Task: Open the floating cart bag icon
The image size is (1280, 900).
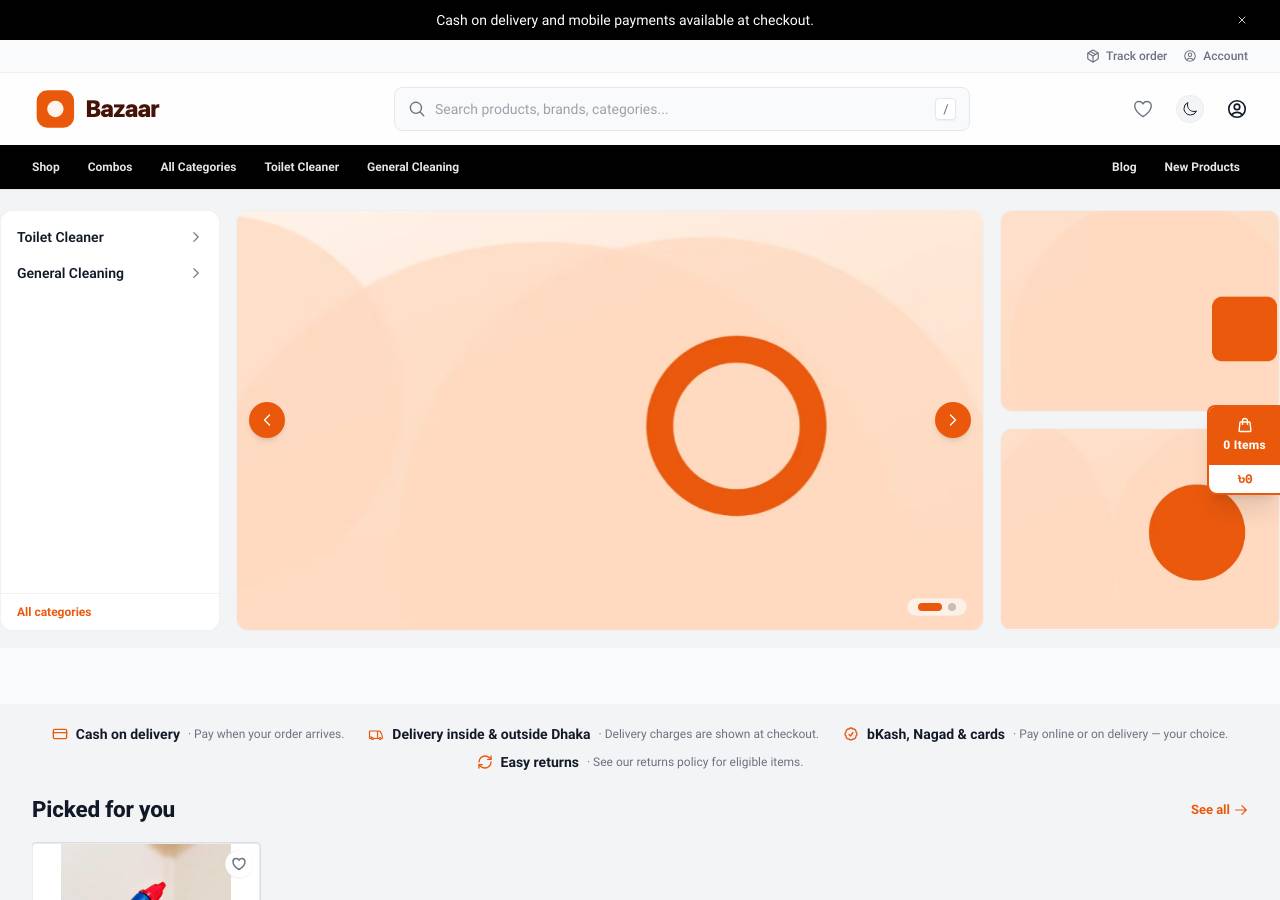Action: pyautogui.click(x=1245, y=425)
